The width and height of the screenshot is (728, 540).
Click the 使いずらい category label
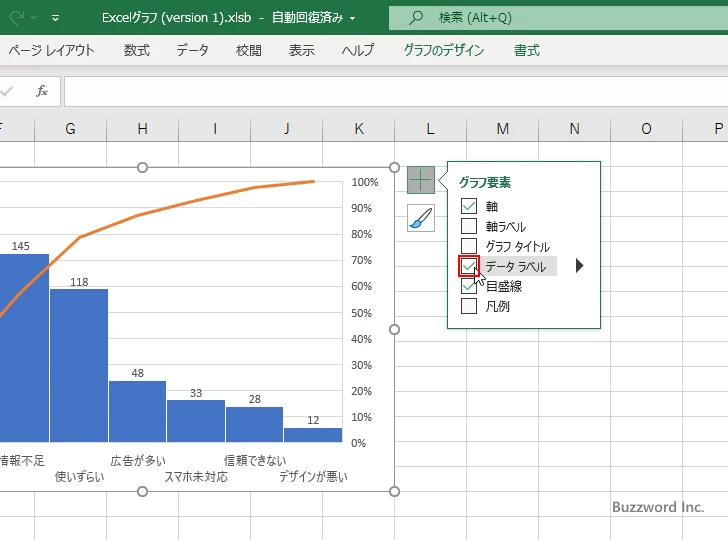click(x=79, y=476)
